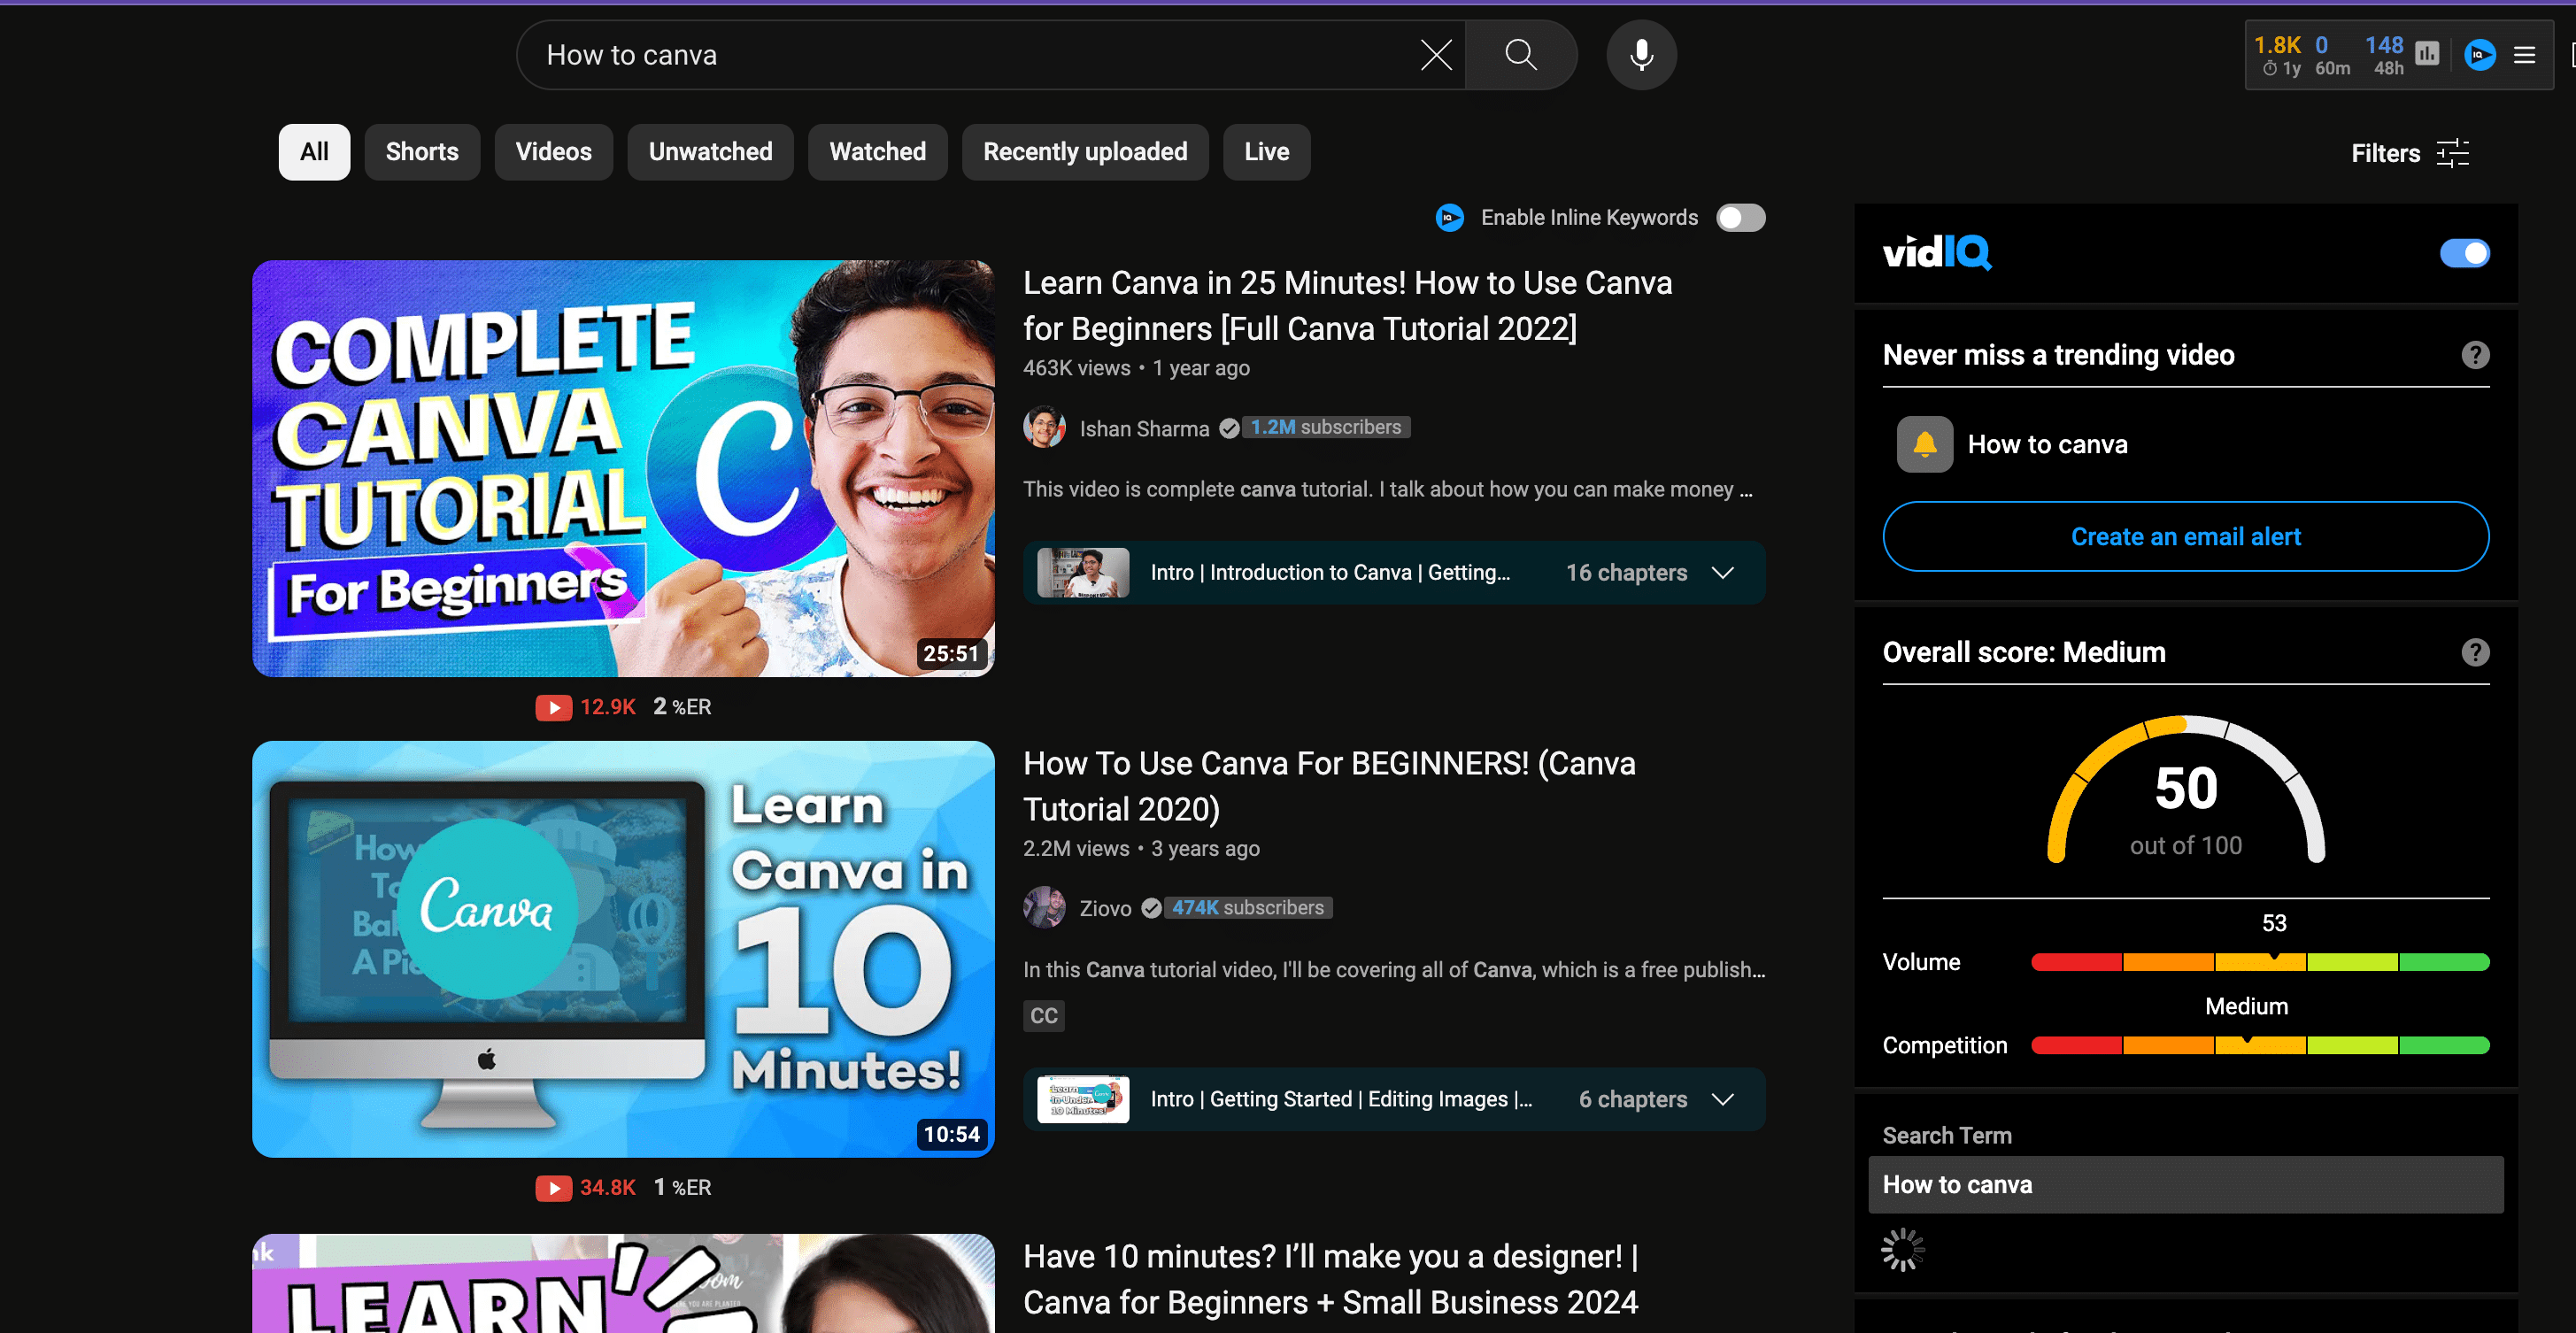The width and height of the screenshot is (2576, 1333).
Task: Click the YouTube search magnifier icon
Action: (x=1518, y=53)
